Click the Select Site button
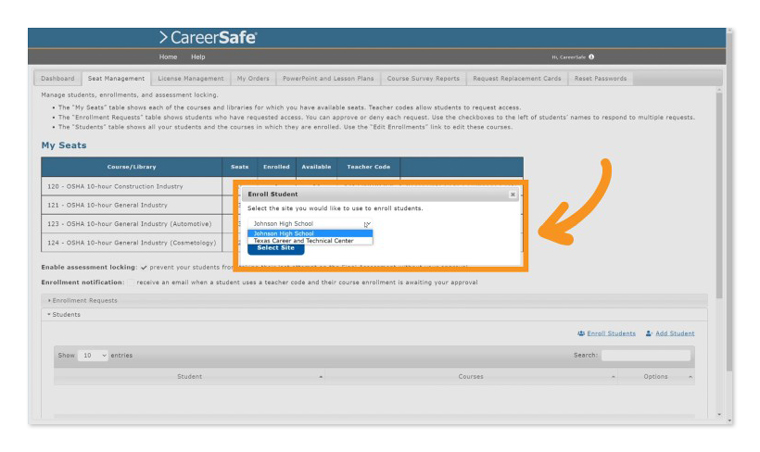The width and height of the screenshot is (760, 452). 276,248
